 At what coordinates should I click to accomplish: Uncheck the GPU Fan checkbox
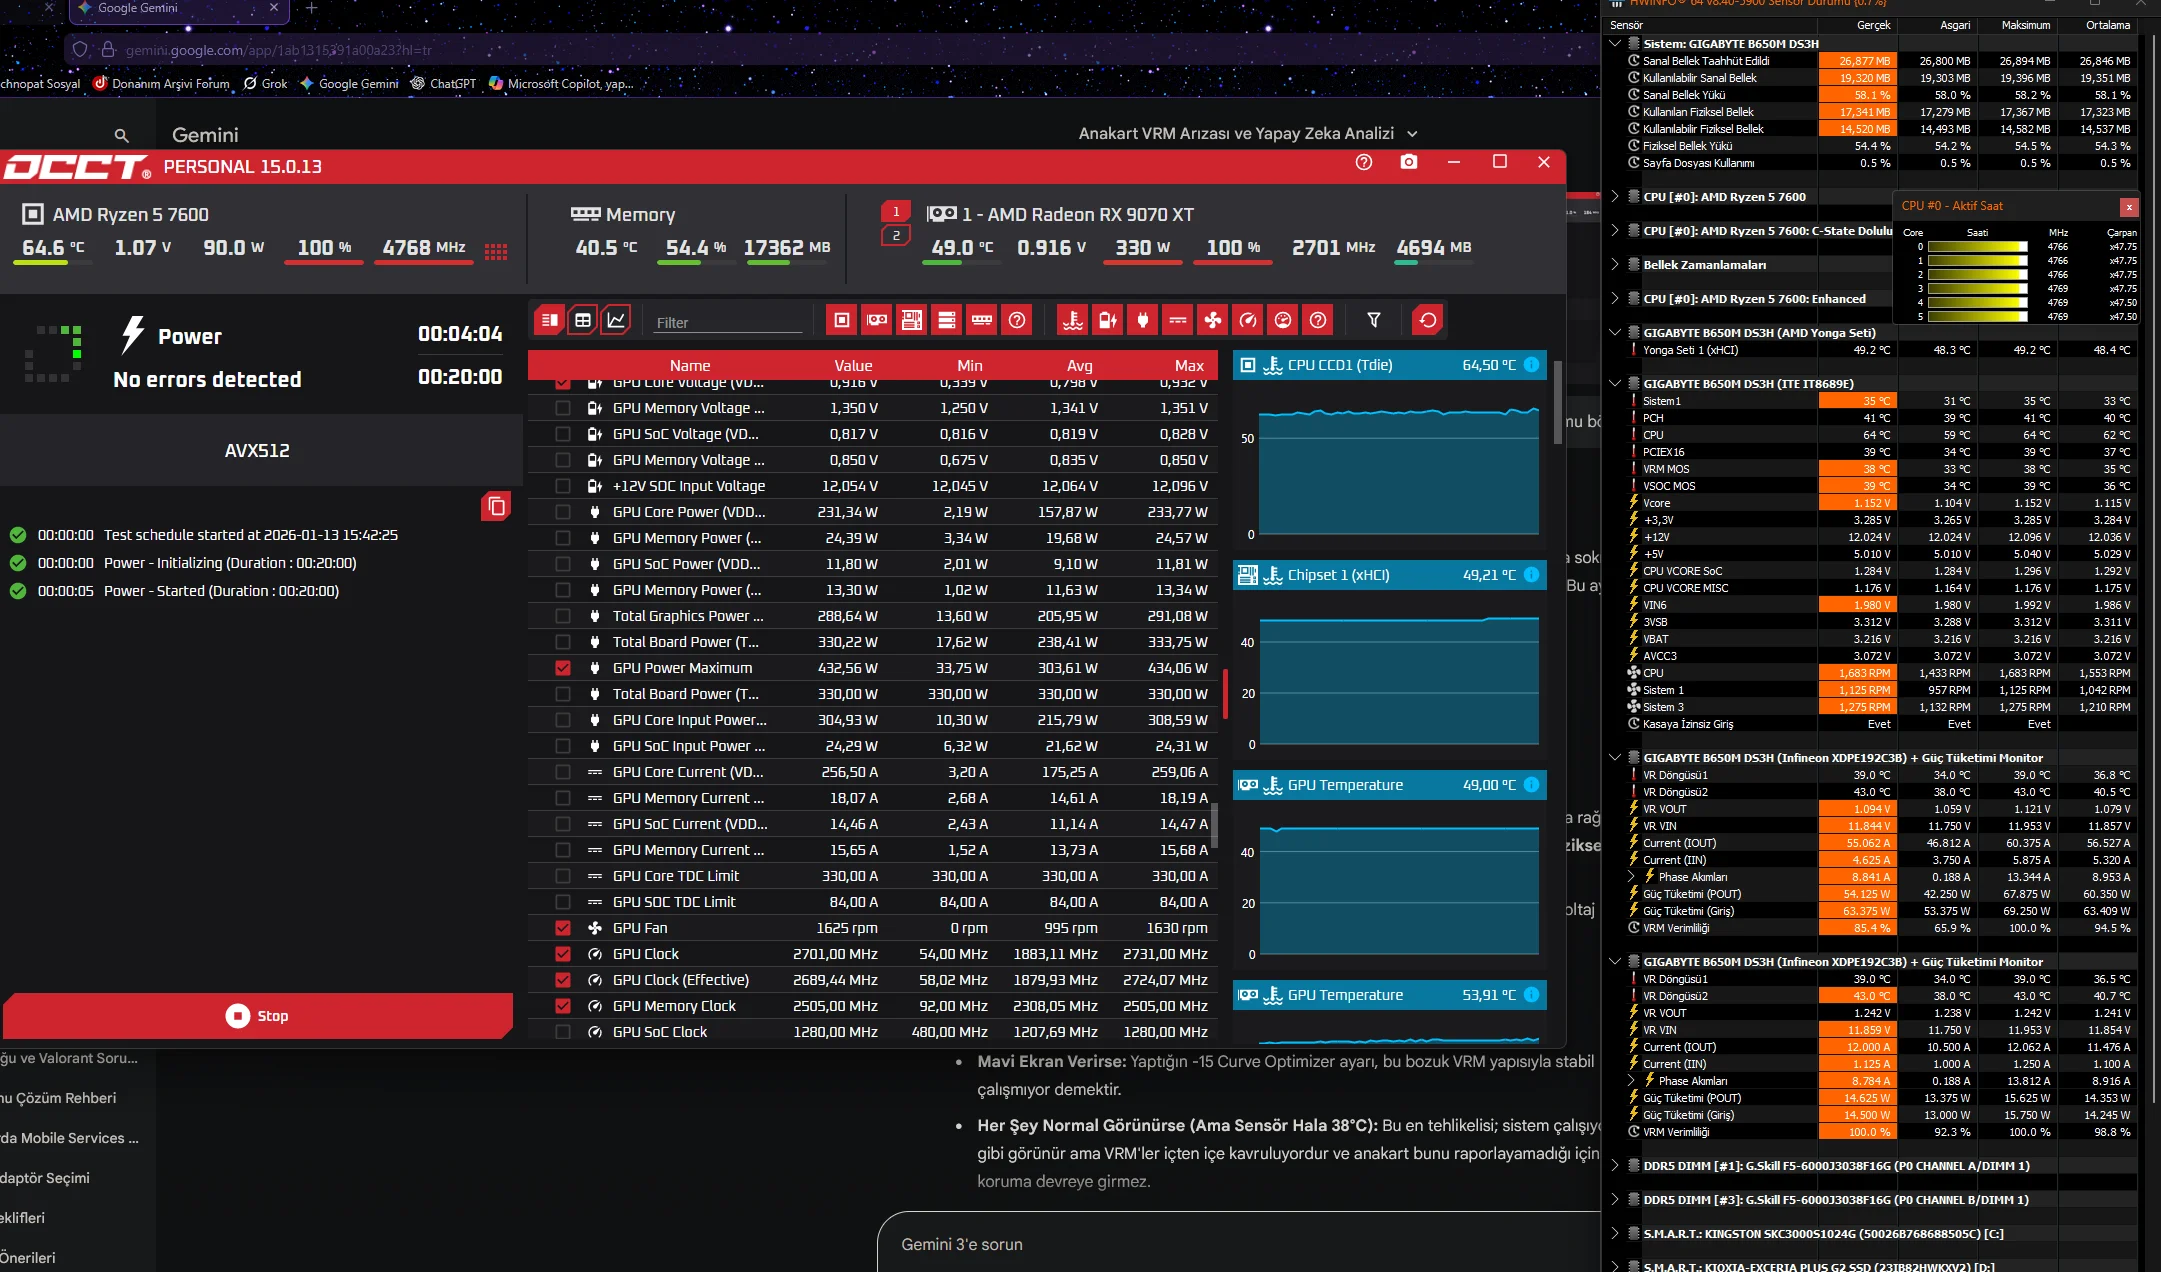563,928
